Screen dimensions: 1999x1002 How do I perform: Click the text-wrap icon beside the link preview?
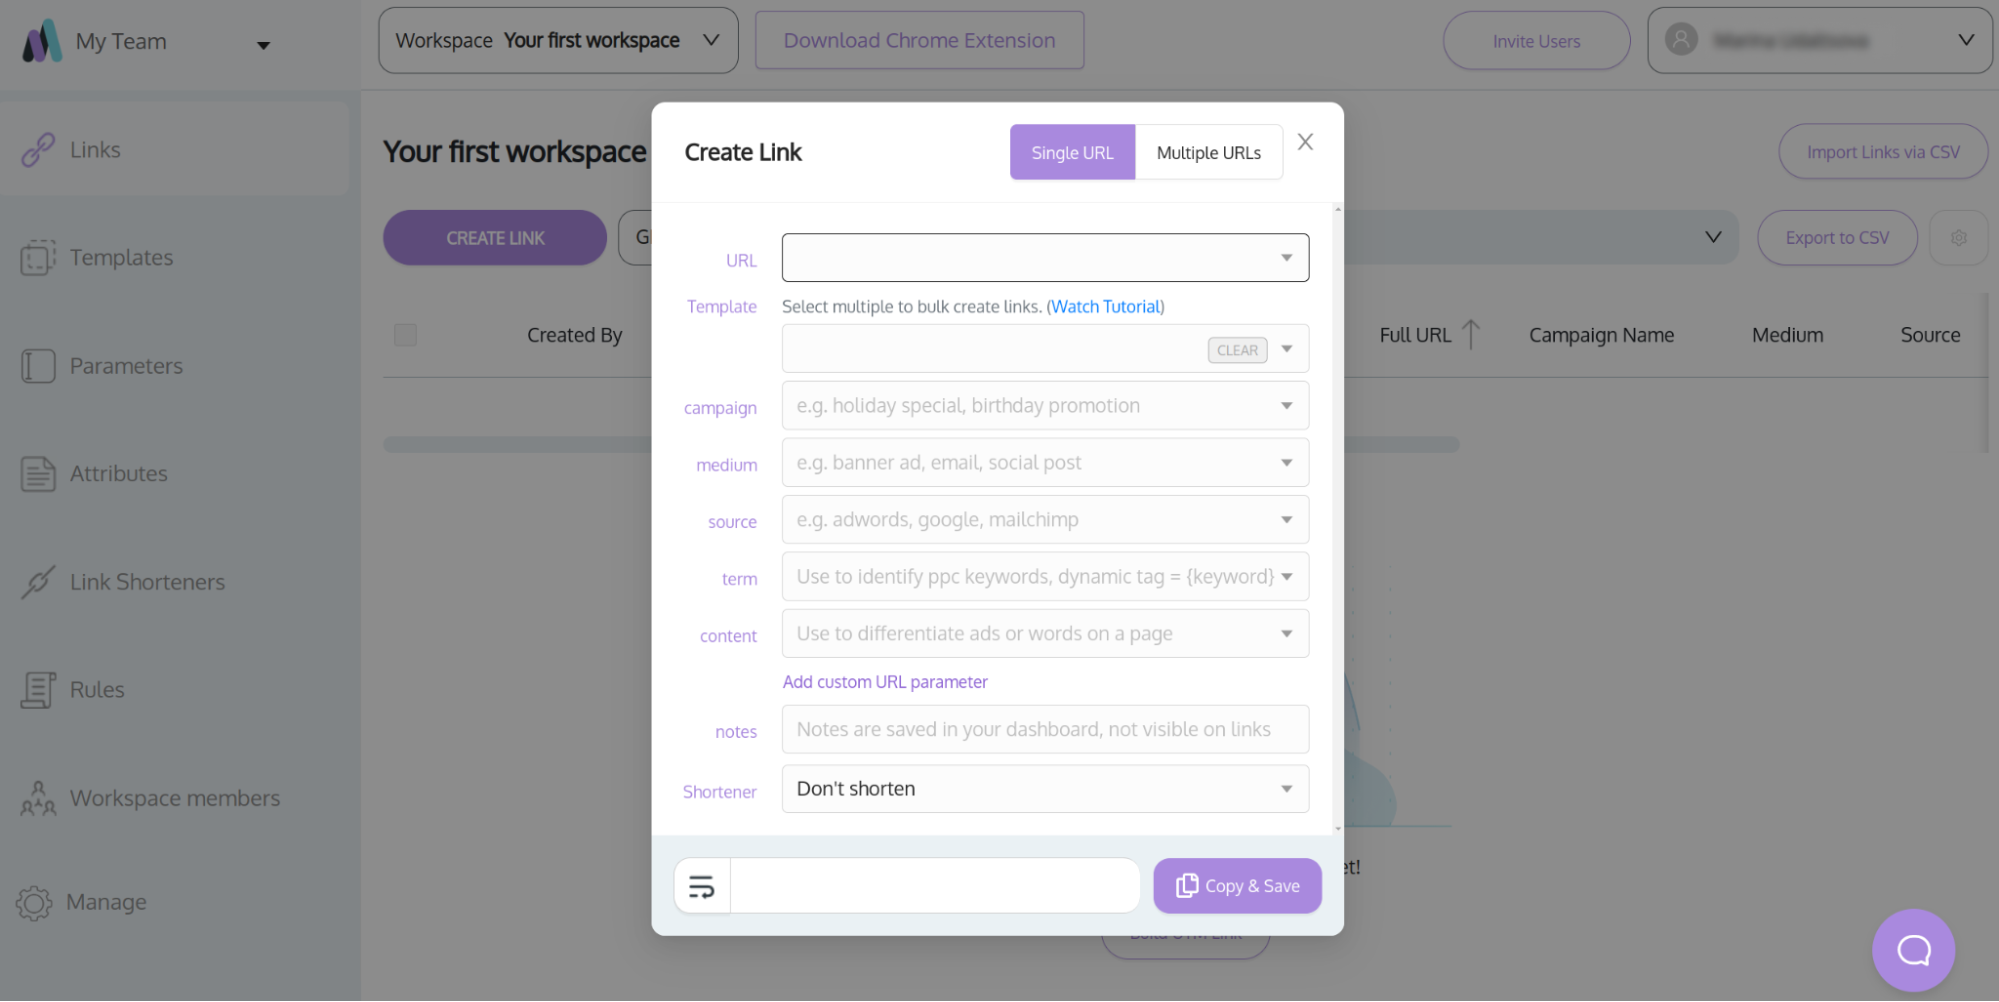(702, 886)
